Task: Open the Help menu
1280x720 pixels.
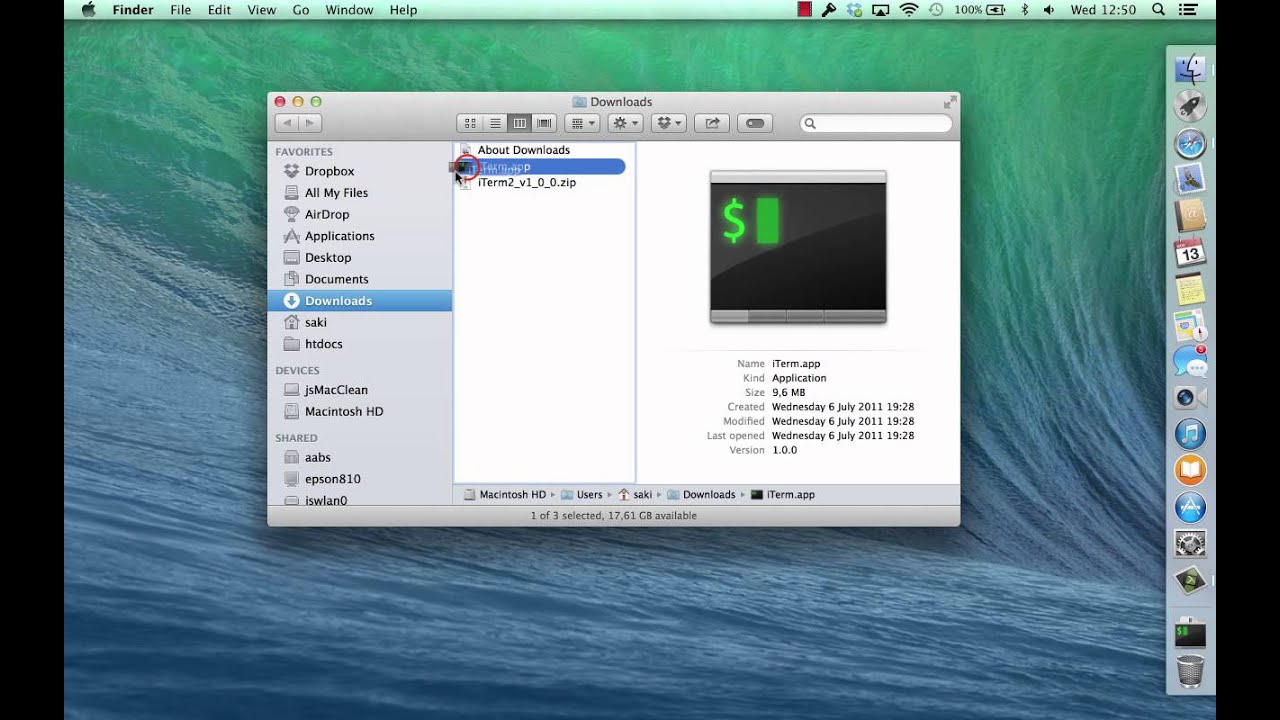Action: pyautogui.click(x=403, y=10)
